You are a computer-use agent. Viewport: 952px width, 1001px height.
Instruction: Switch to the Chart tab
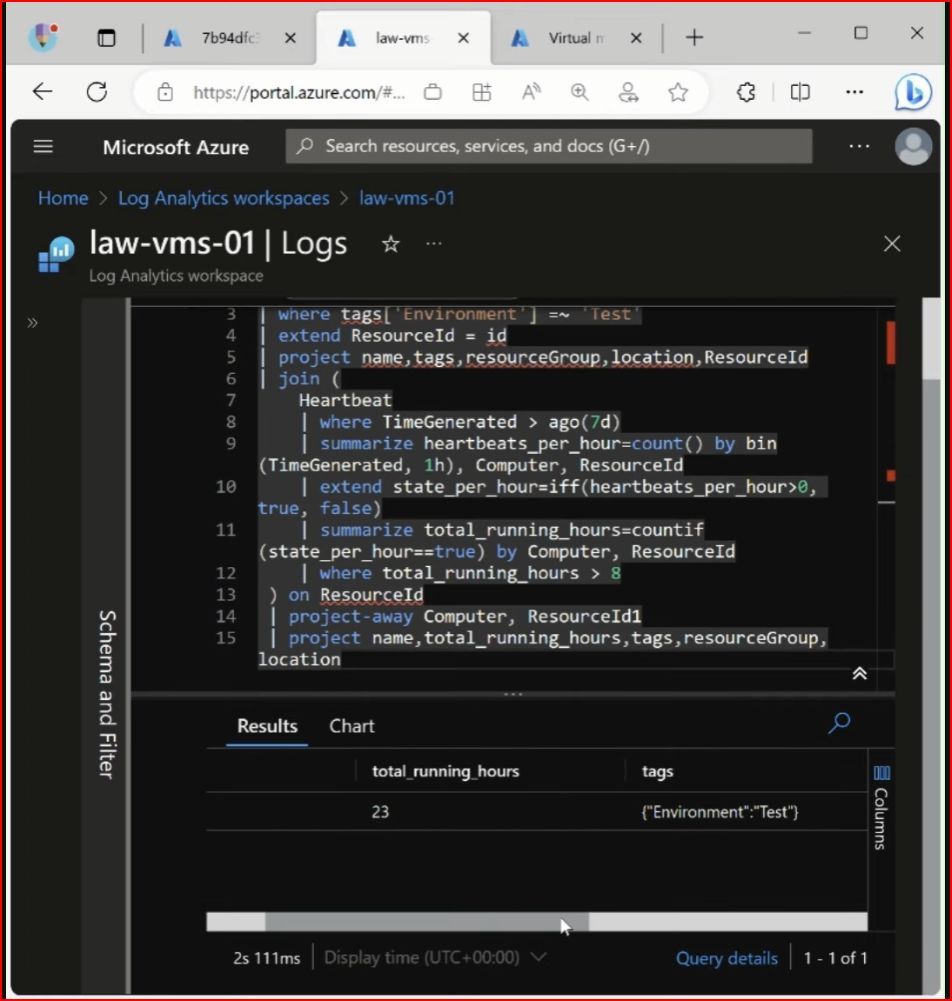(x=352, y=726)
